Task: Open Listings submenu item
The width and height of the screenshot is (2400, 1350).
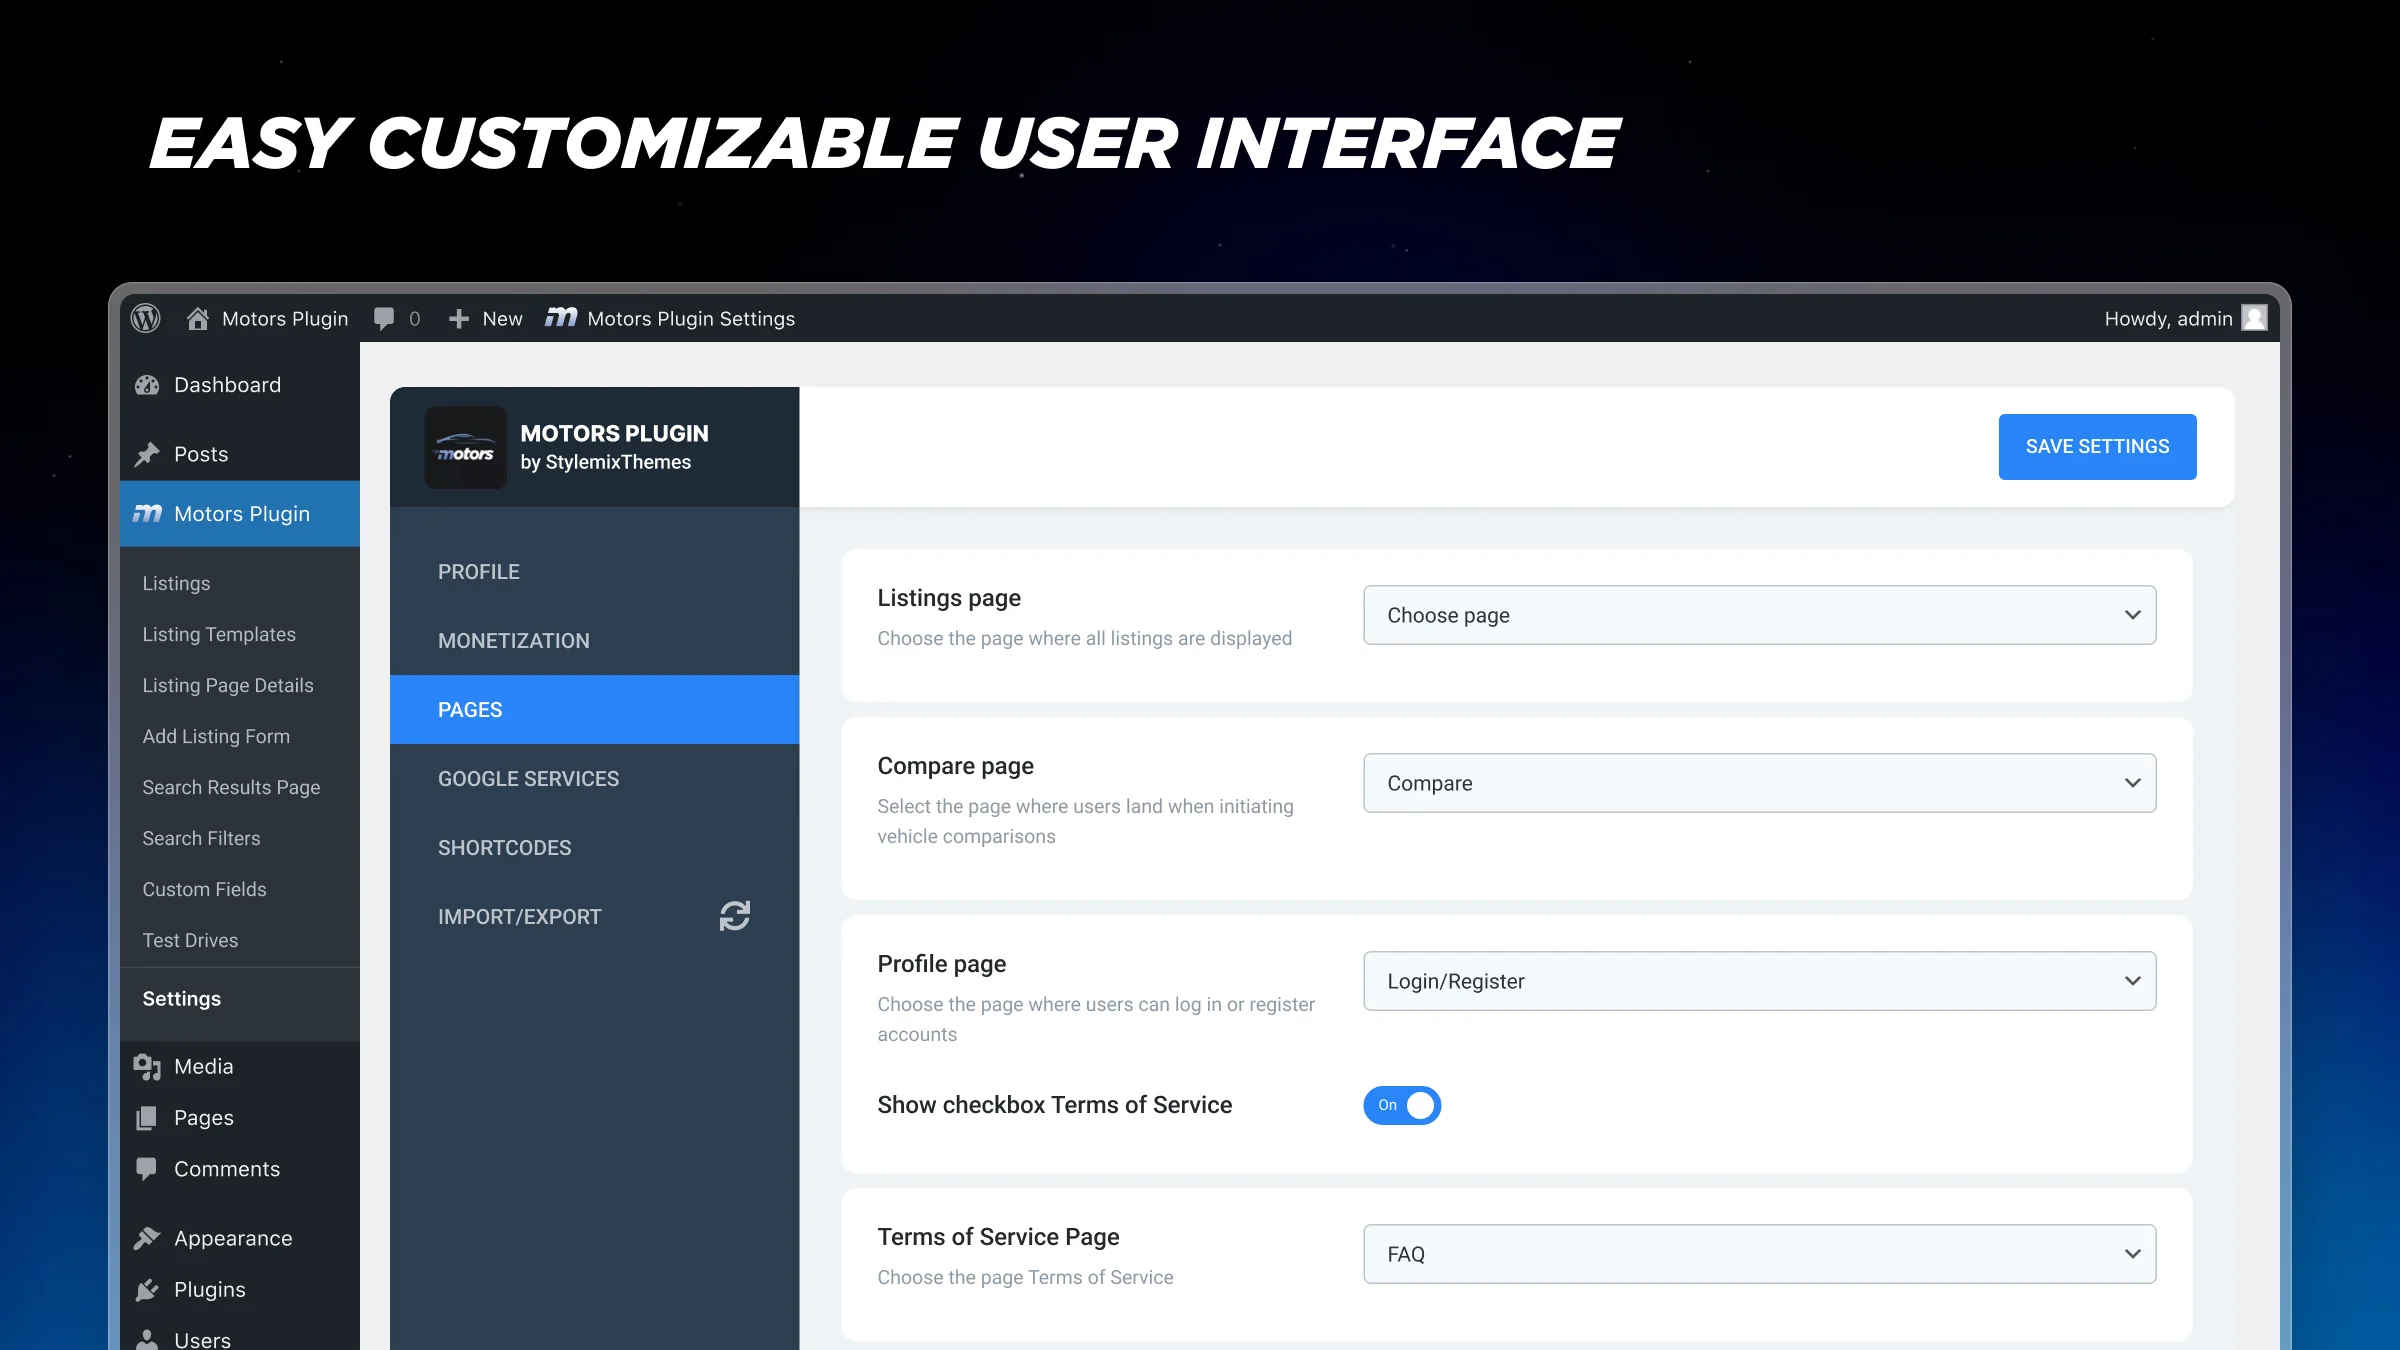Action: coord(176,583)
